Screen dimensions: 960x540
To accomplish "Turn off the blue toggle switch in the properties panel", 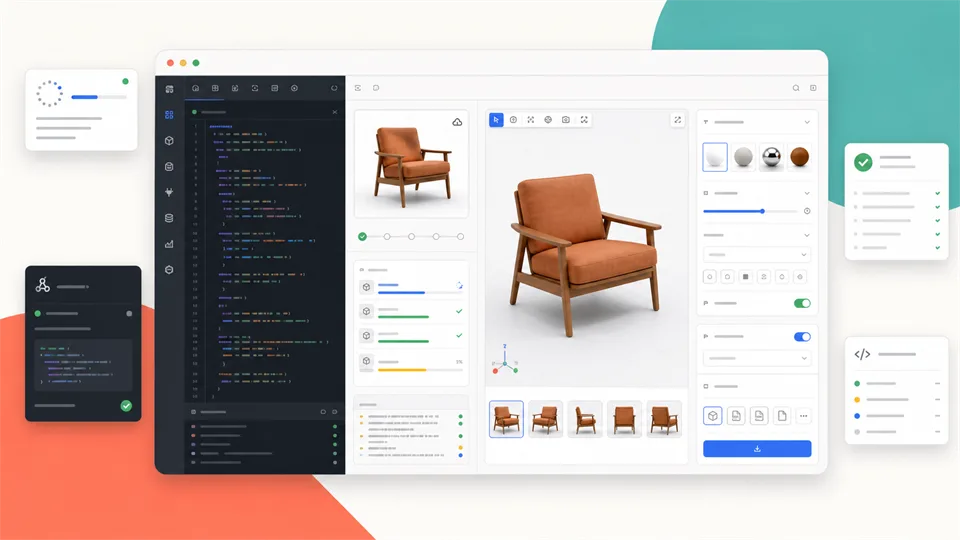I will click(802, 337).
